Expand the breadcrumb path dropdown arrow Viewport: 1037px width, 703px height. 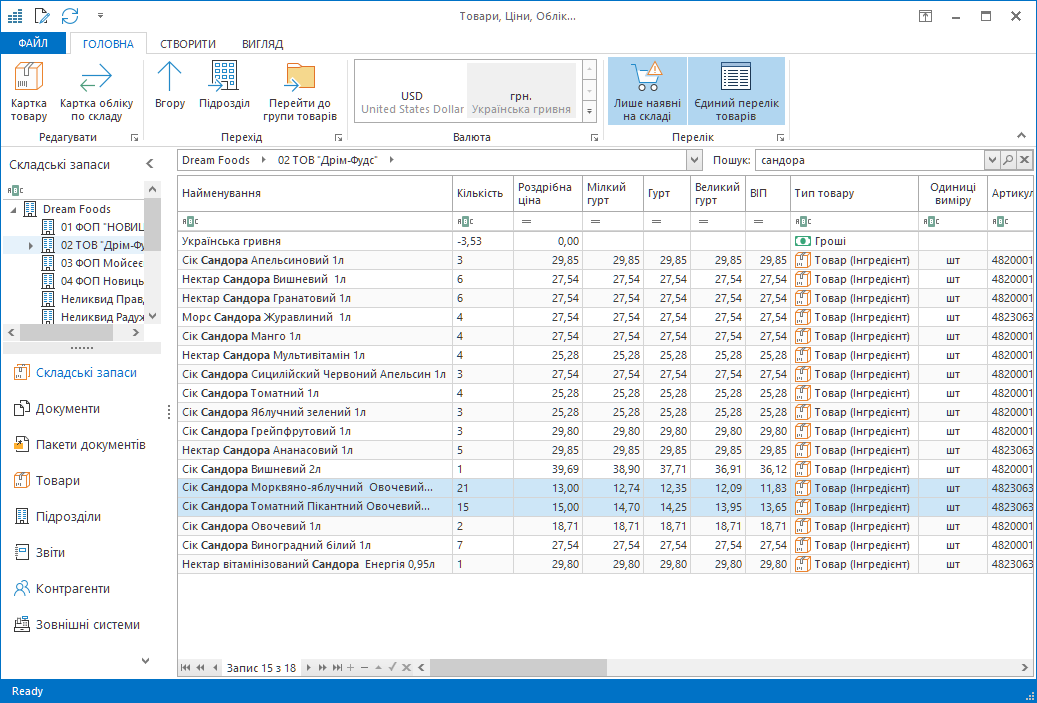point(694,160)
